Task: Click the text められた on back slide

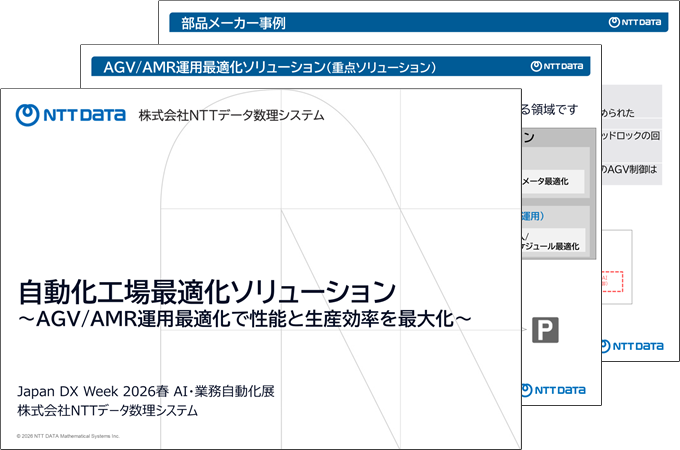Action: pos(618,113)
